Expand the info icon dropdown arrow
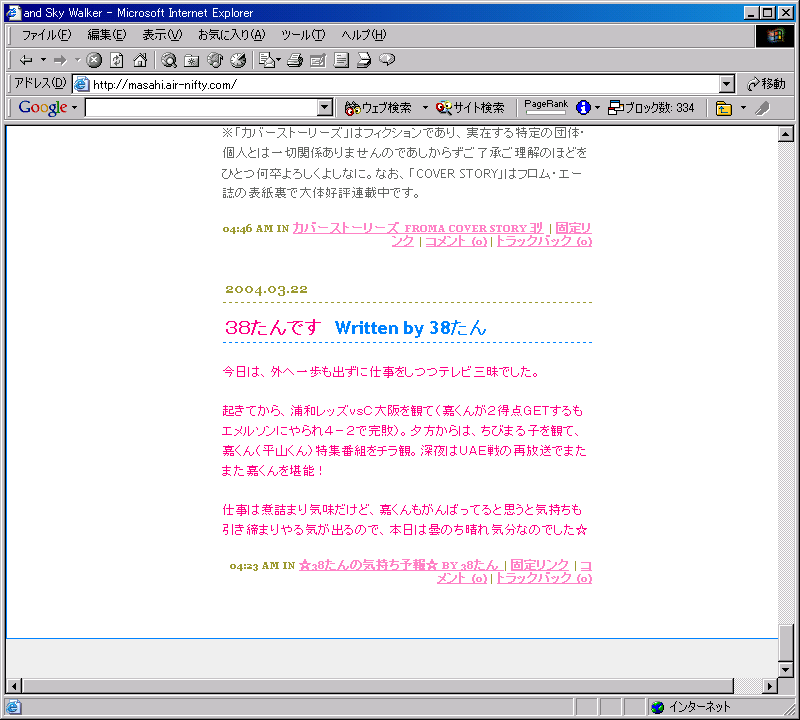 [x=597, y=108]
